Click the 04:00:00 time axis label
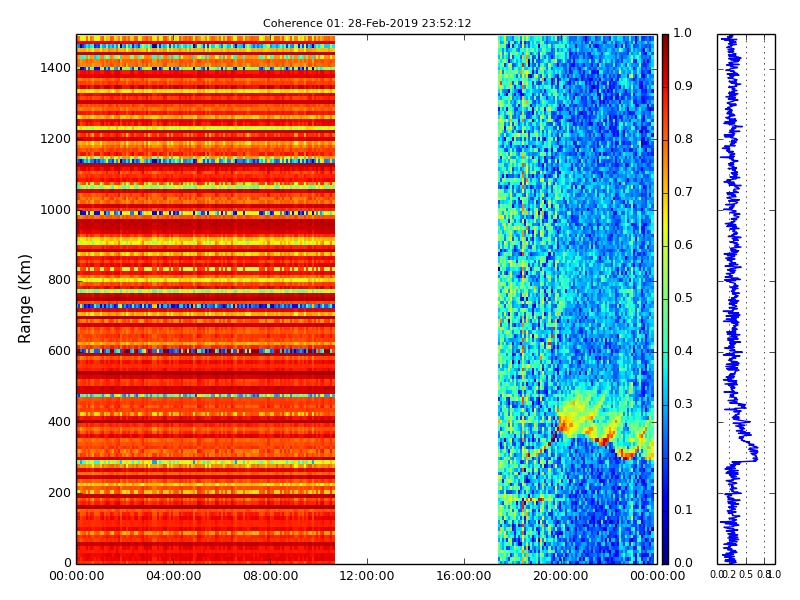Screen dimensions: 800x600 click(x=173, y=576)
